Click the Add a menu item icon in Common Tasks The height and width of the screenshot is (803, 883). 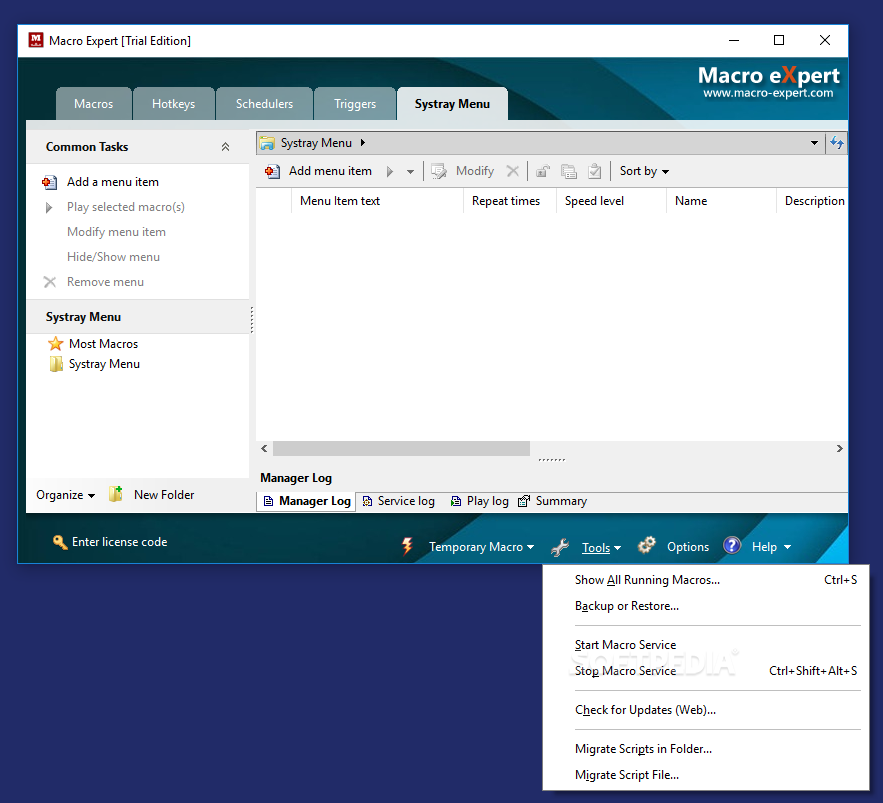[x=50, y=182]
